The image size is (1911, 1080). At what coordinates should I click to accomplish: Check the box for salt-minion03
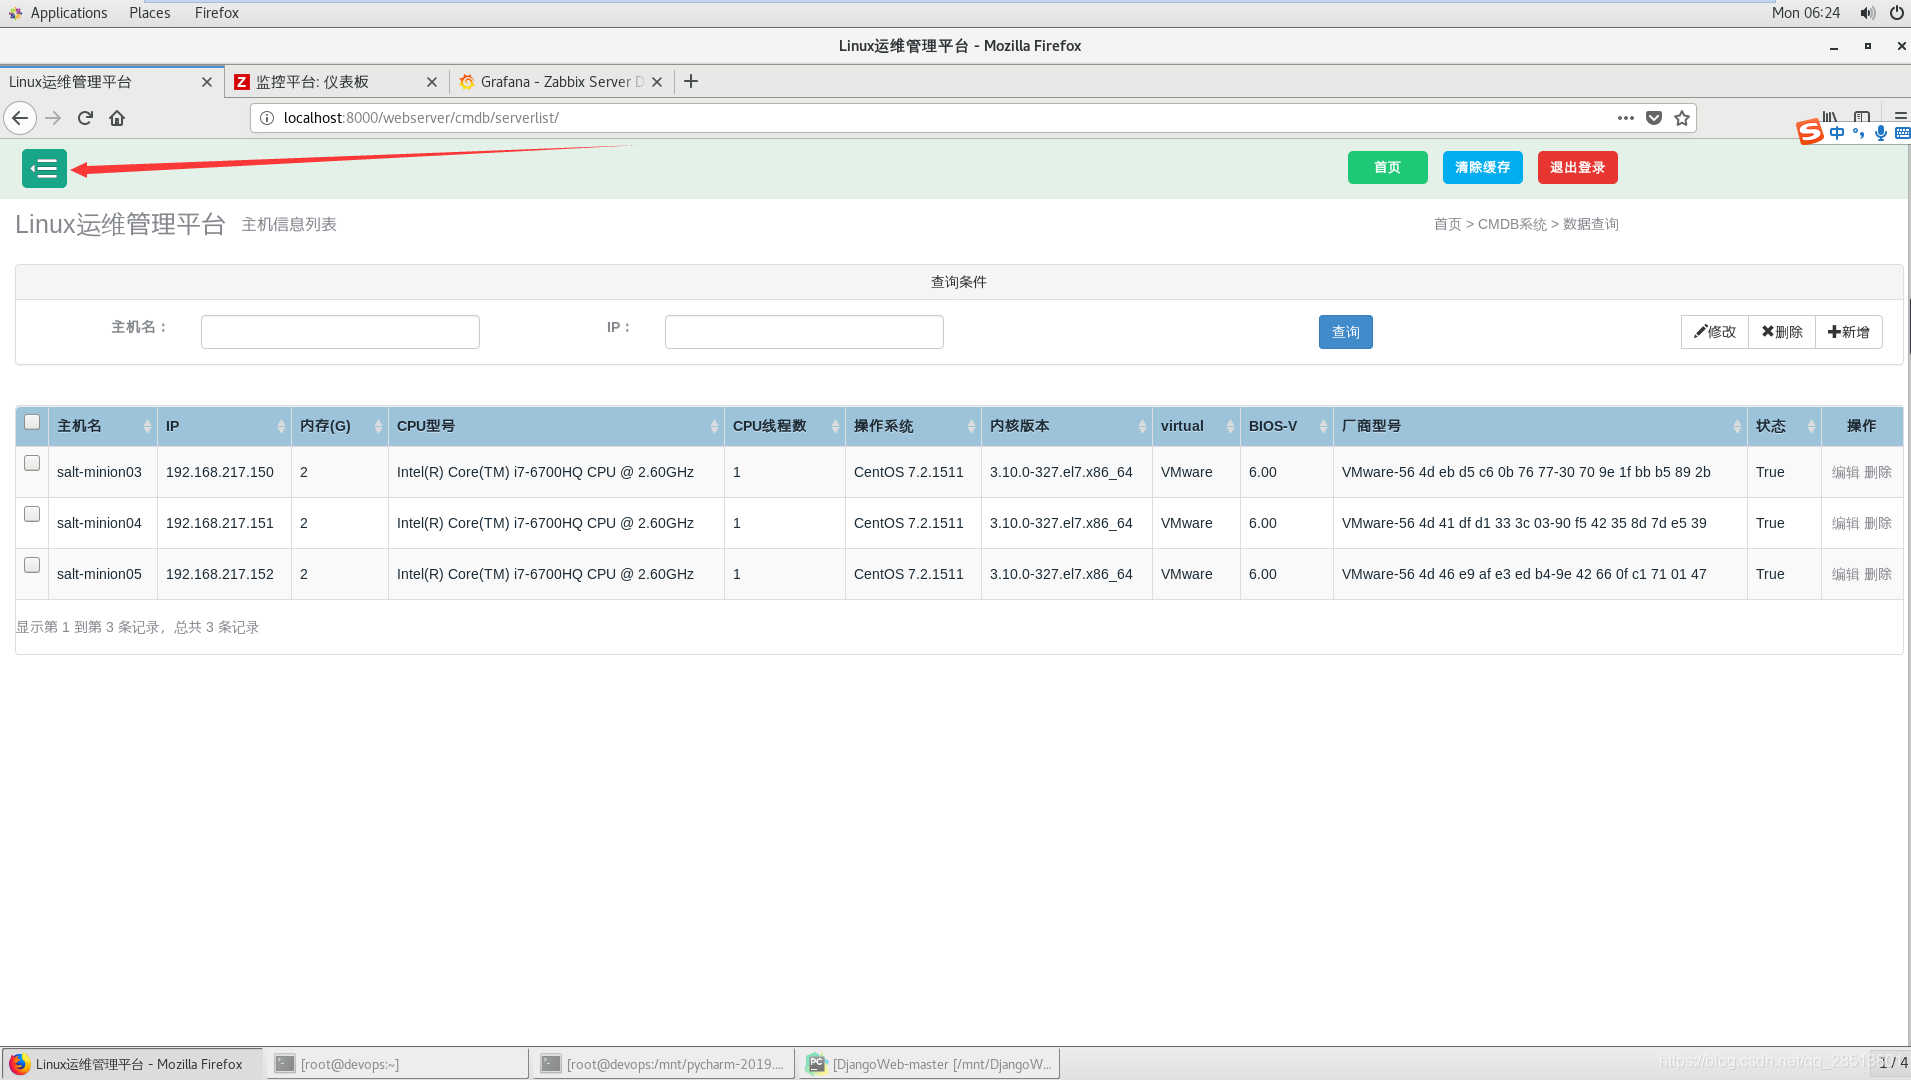(x=32, y=464)
